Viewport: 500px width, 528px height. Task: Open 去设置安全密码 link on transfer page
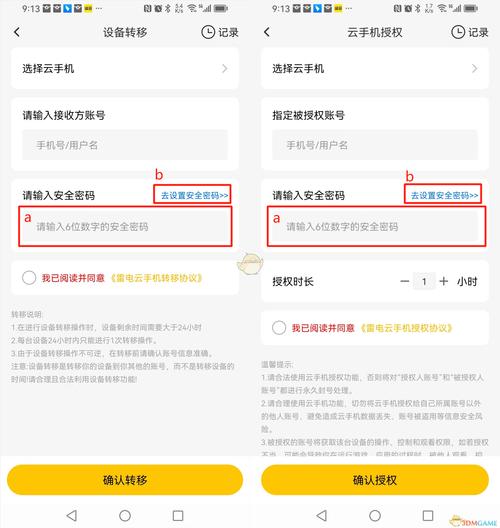[x=195, y=195]
